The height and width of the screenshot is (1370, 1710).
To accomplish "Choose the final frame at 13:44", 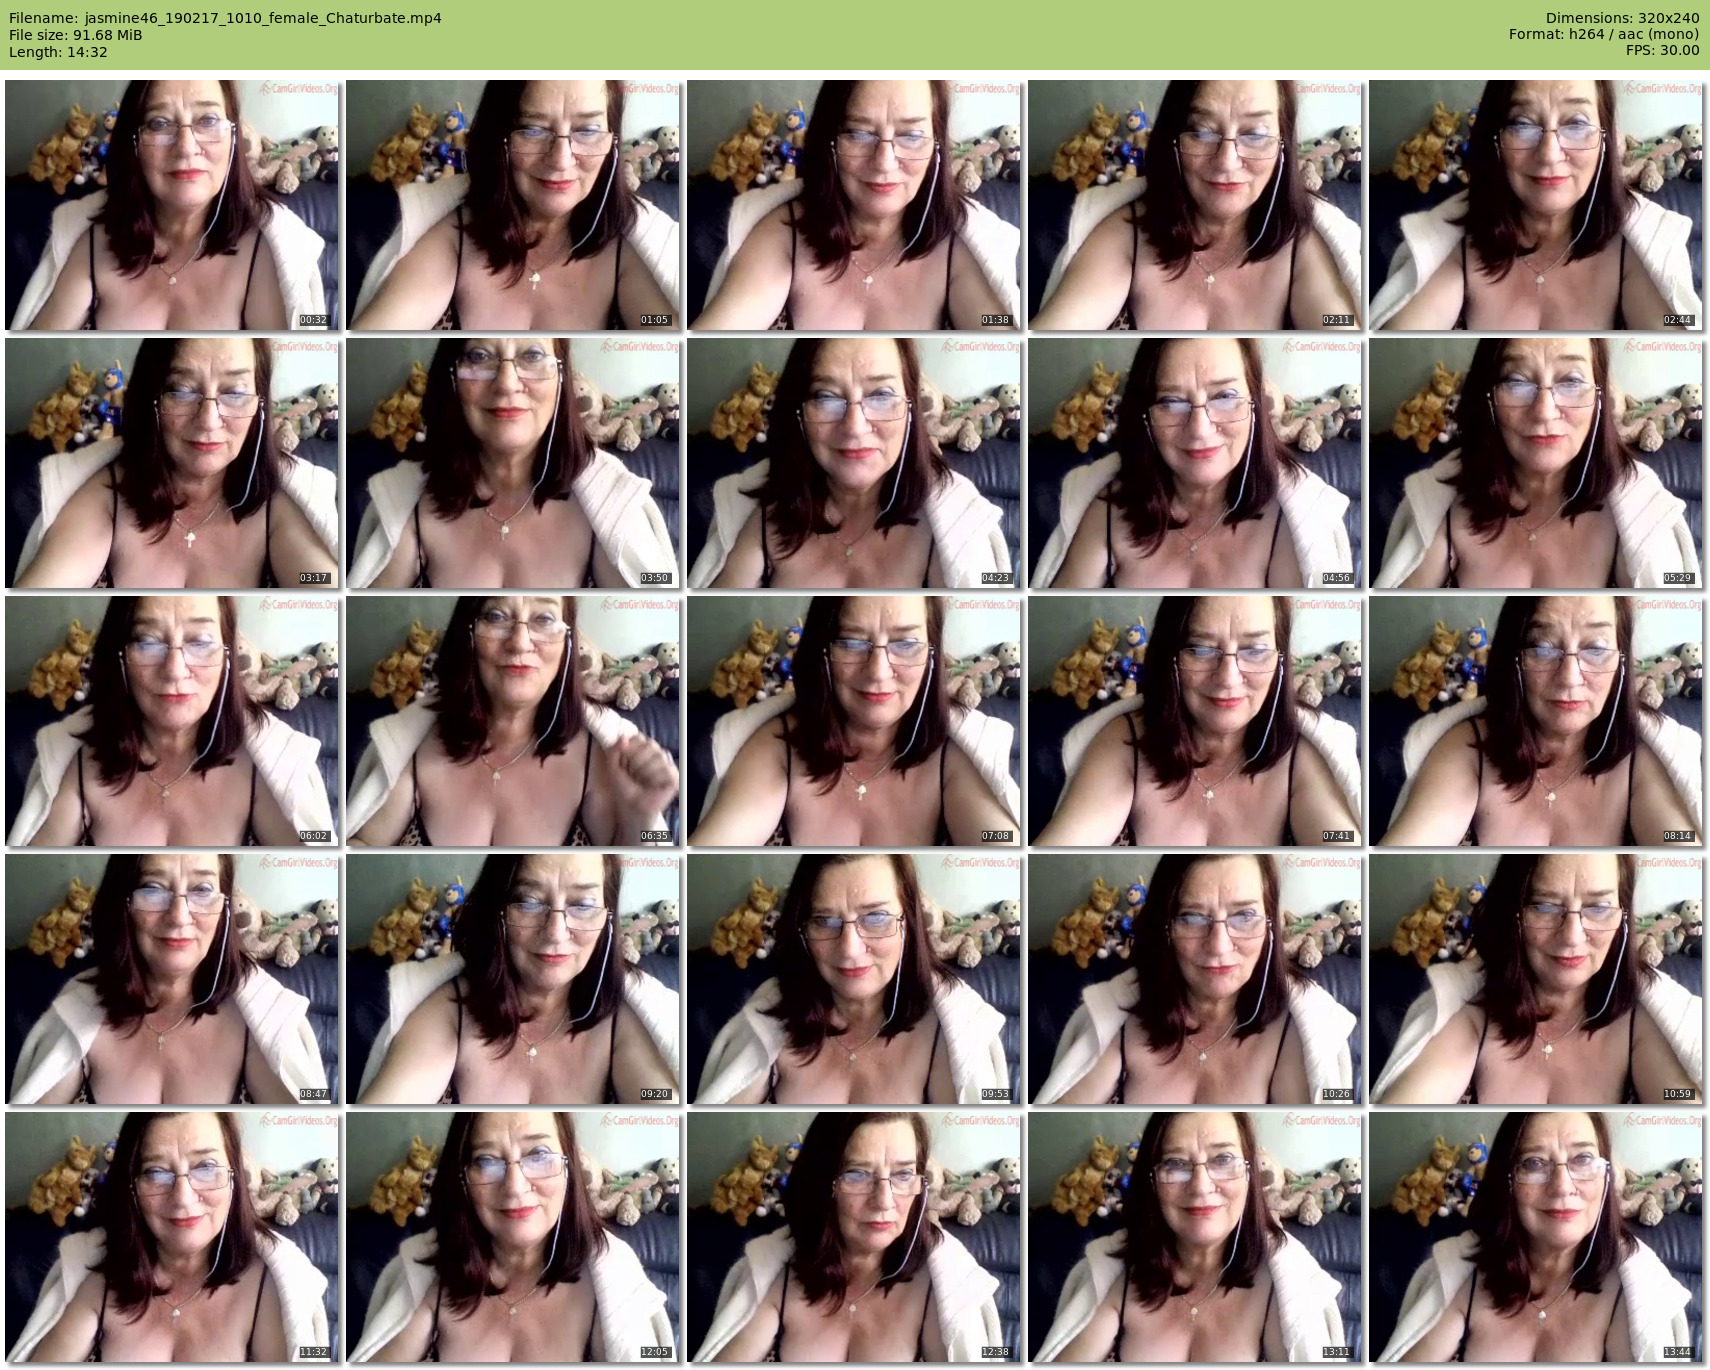I will click(1536, 1237).
